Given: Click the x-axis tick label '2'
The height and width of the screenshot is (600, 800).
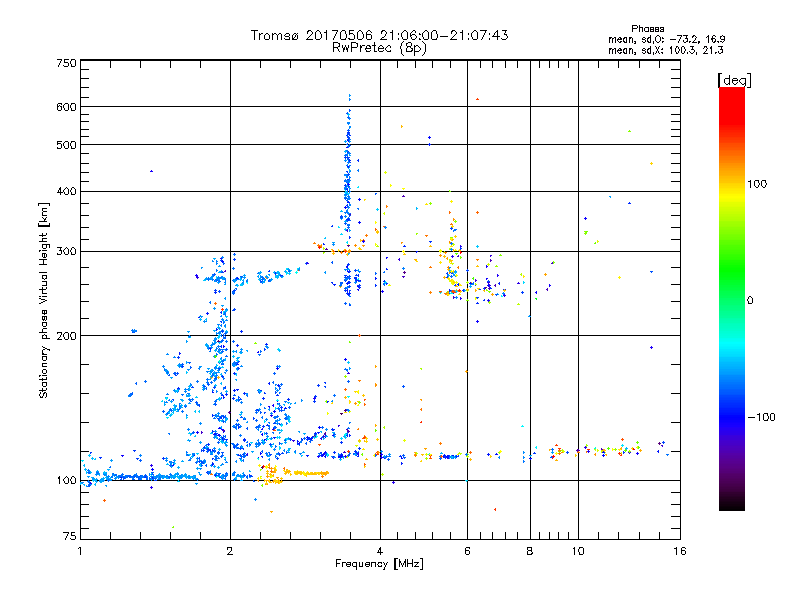Looking at the screenshot, I should point(230,551).
